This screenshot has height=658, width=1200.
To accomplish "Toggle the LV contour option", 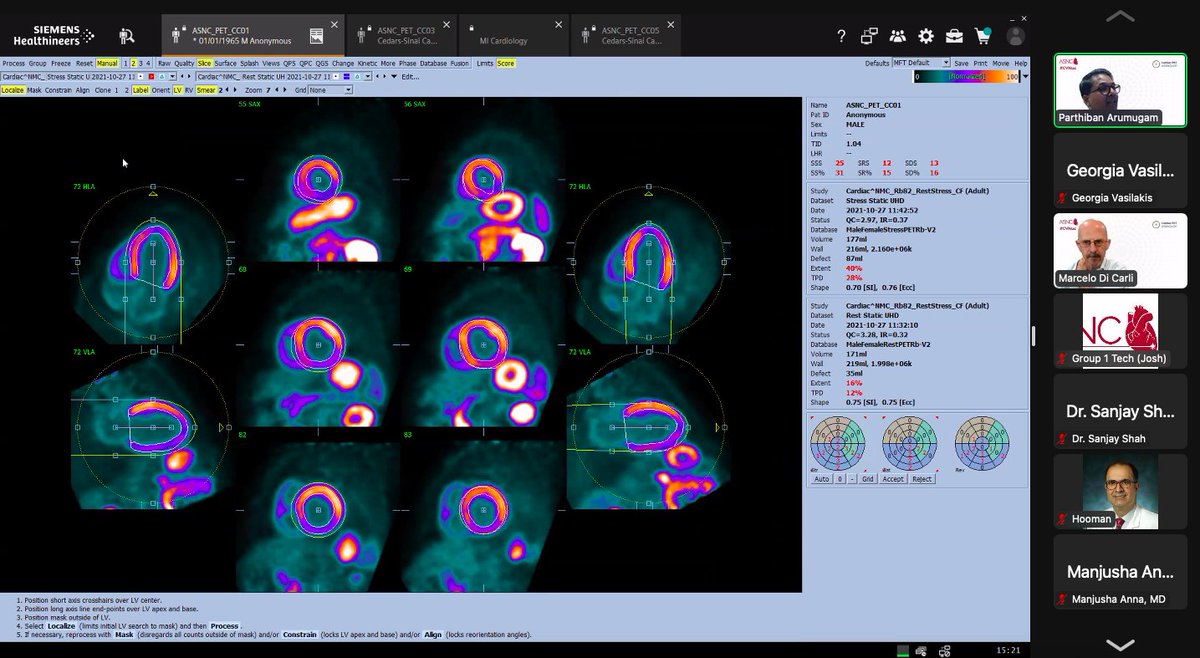I will (x=177, y=88).
